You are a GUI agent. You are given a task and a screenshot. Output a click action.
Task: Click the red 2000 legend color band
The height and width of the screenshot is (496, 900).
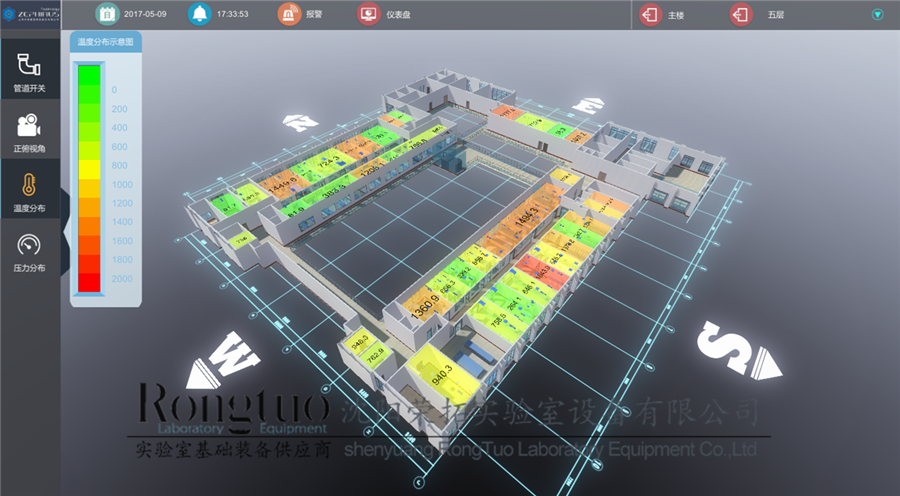89,281
